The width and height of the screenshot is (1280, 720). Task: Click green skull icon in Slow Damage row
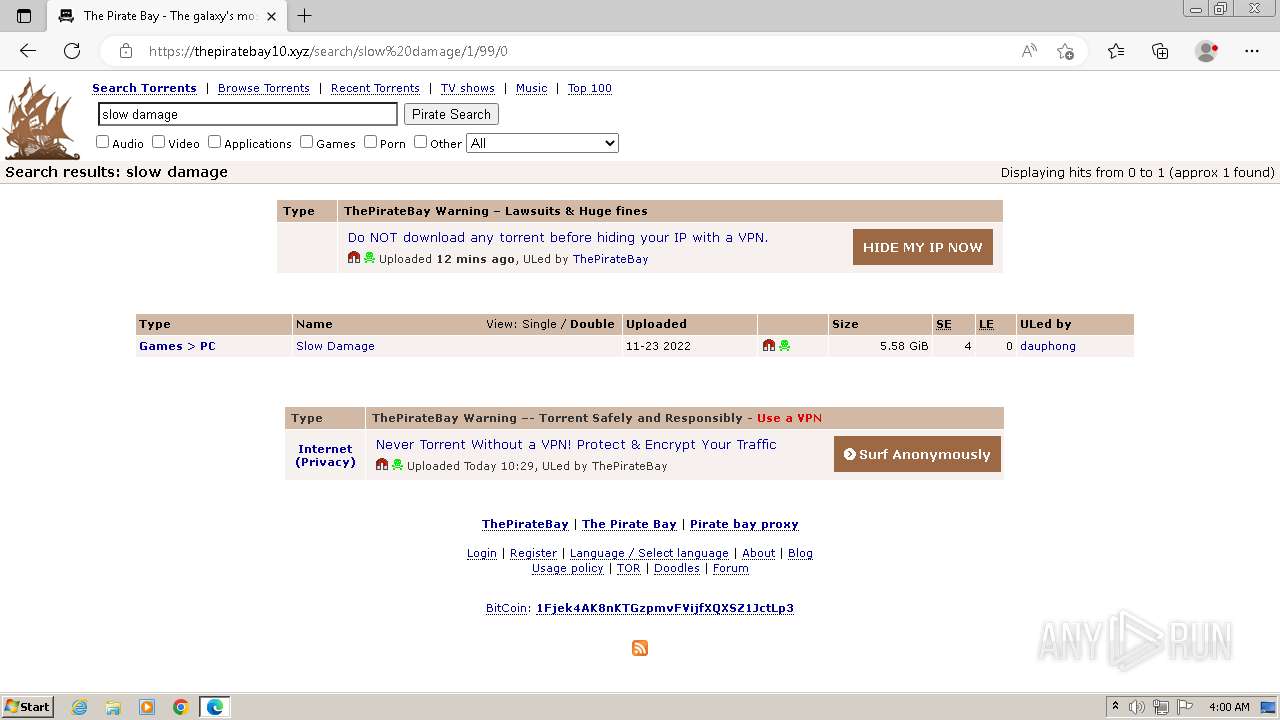(x=785, y=346)
